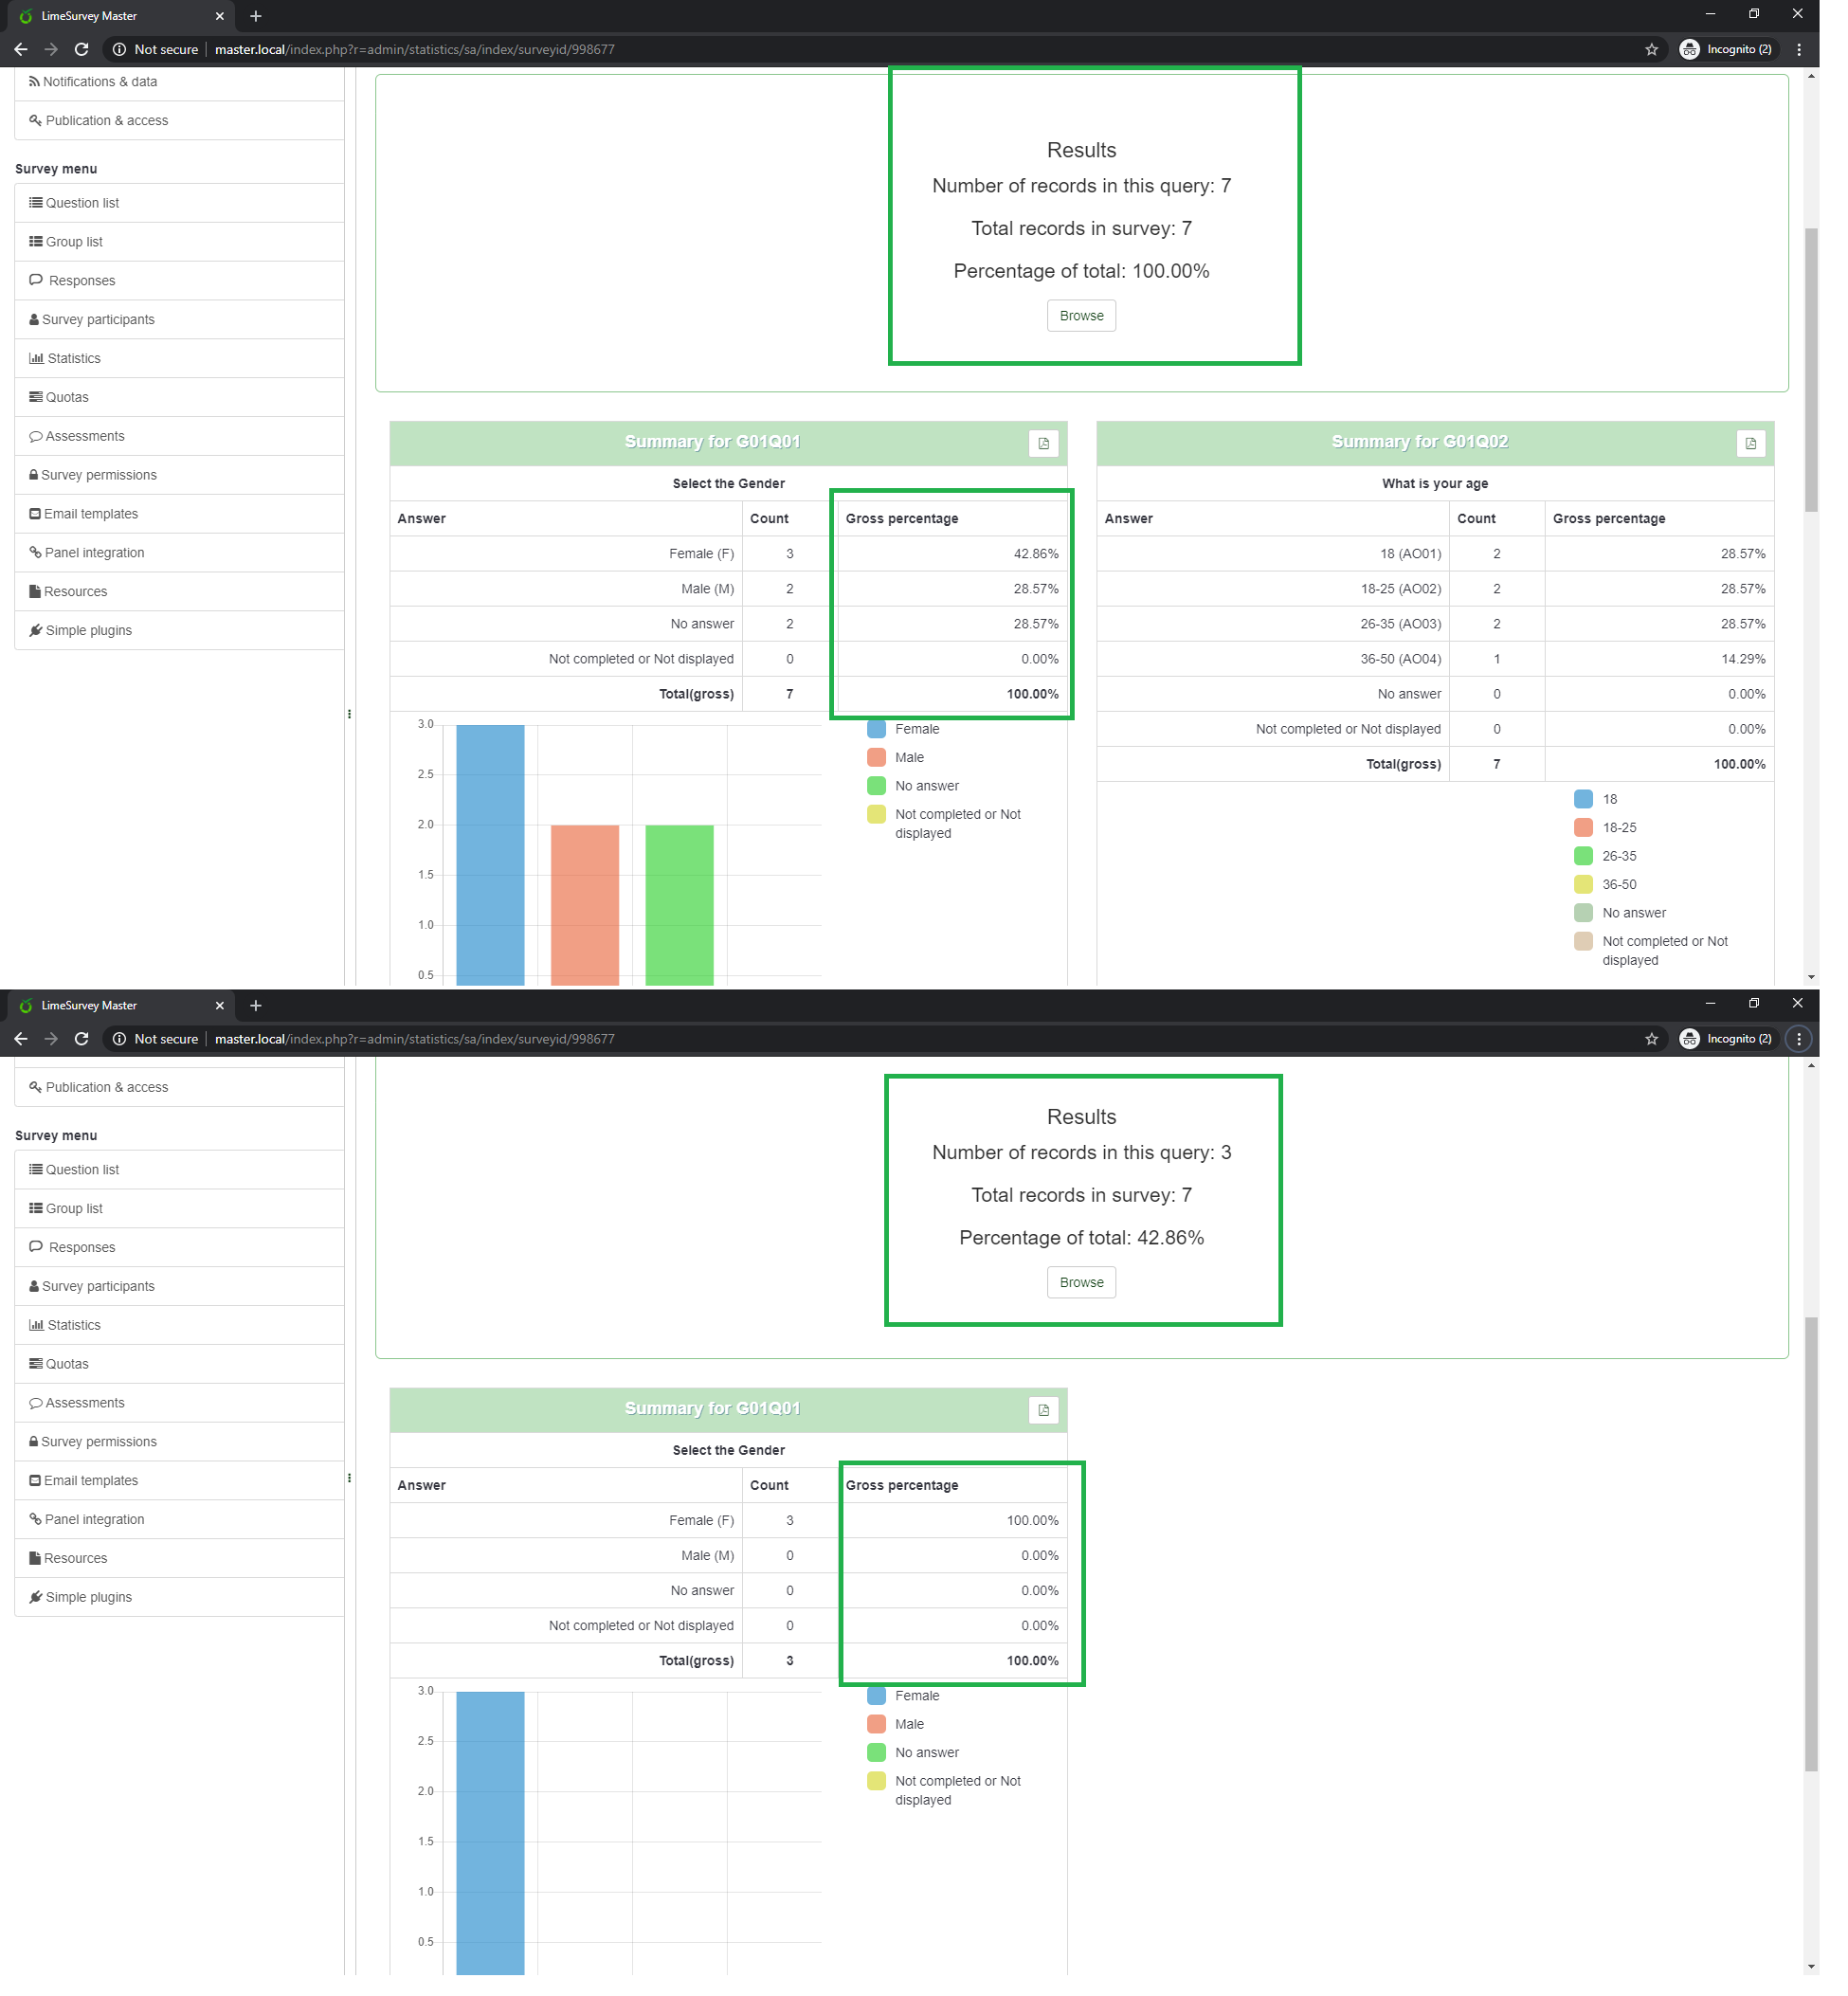Go back using the arrow in the lower browser window
This screenshot has height=1996, width=1848.
21,1039
